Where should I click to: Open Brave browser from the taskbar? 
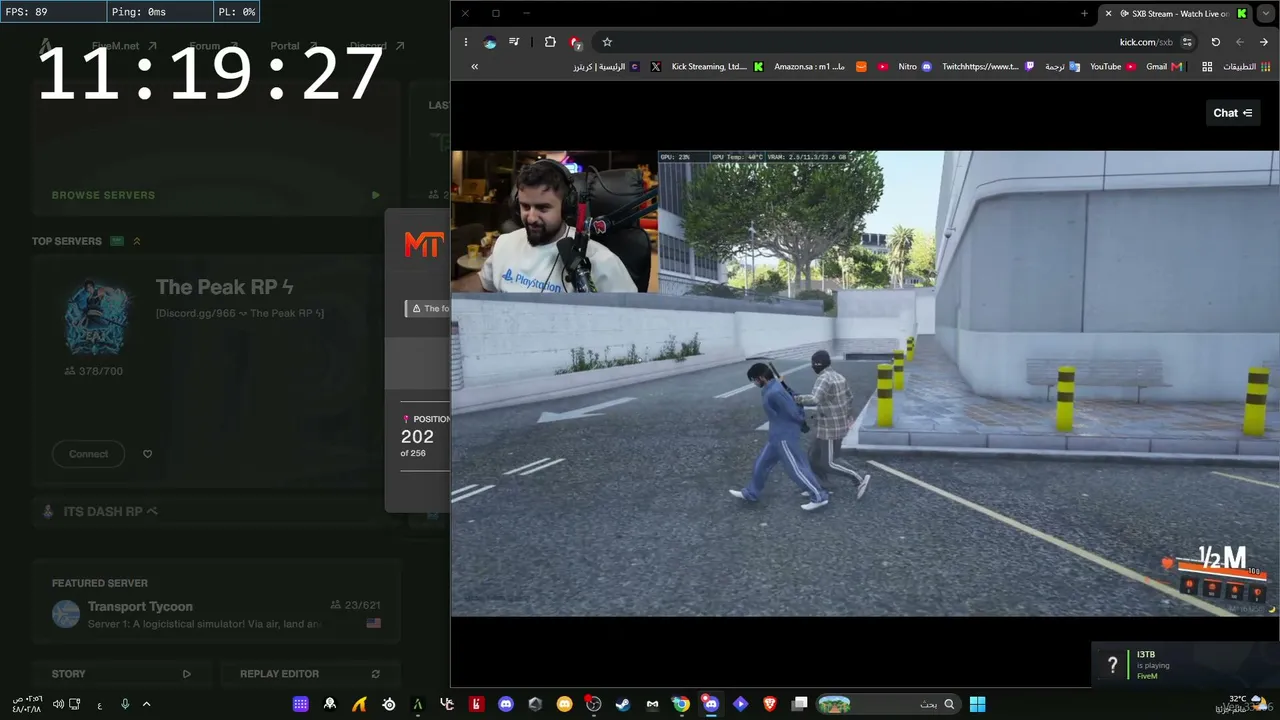point(770,704)
